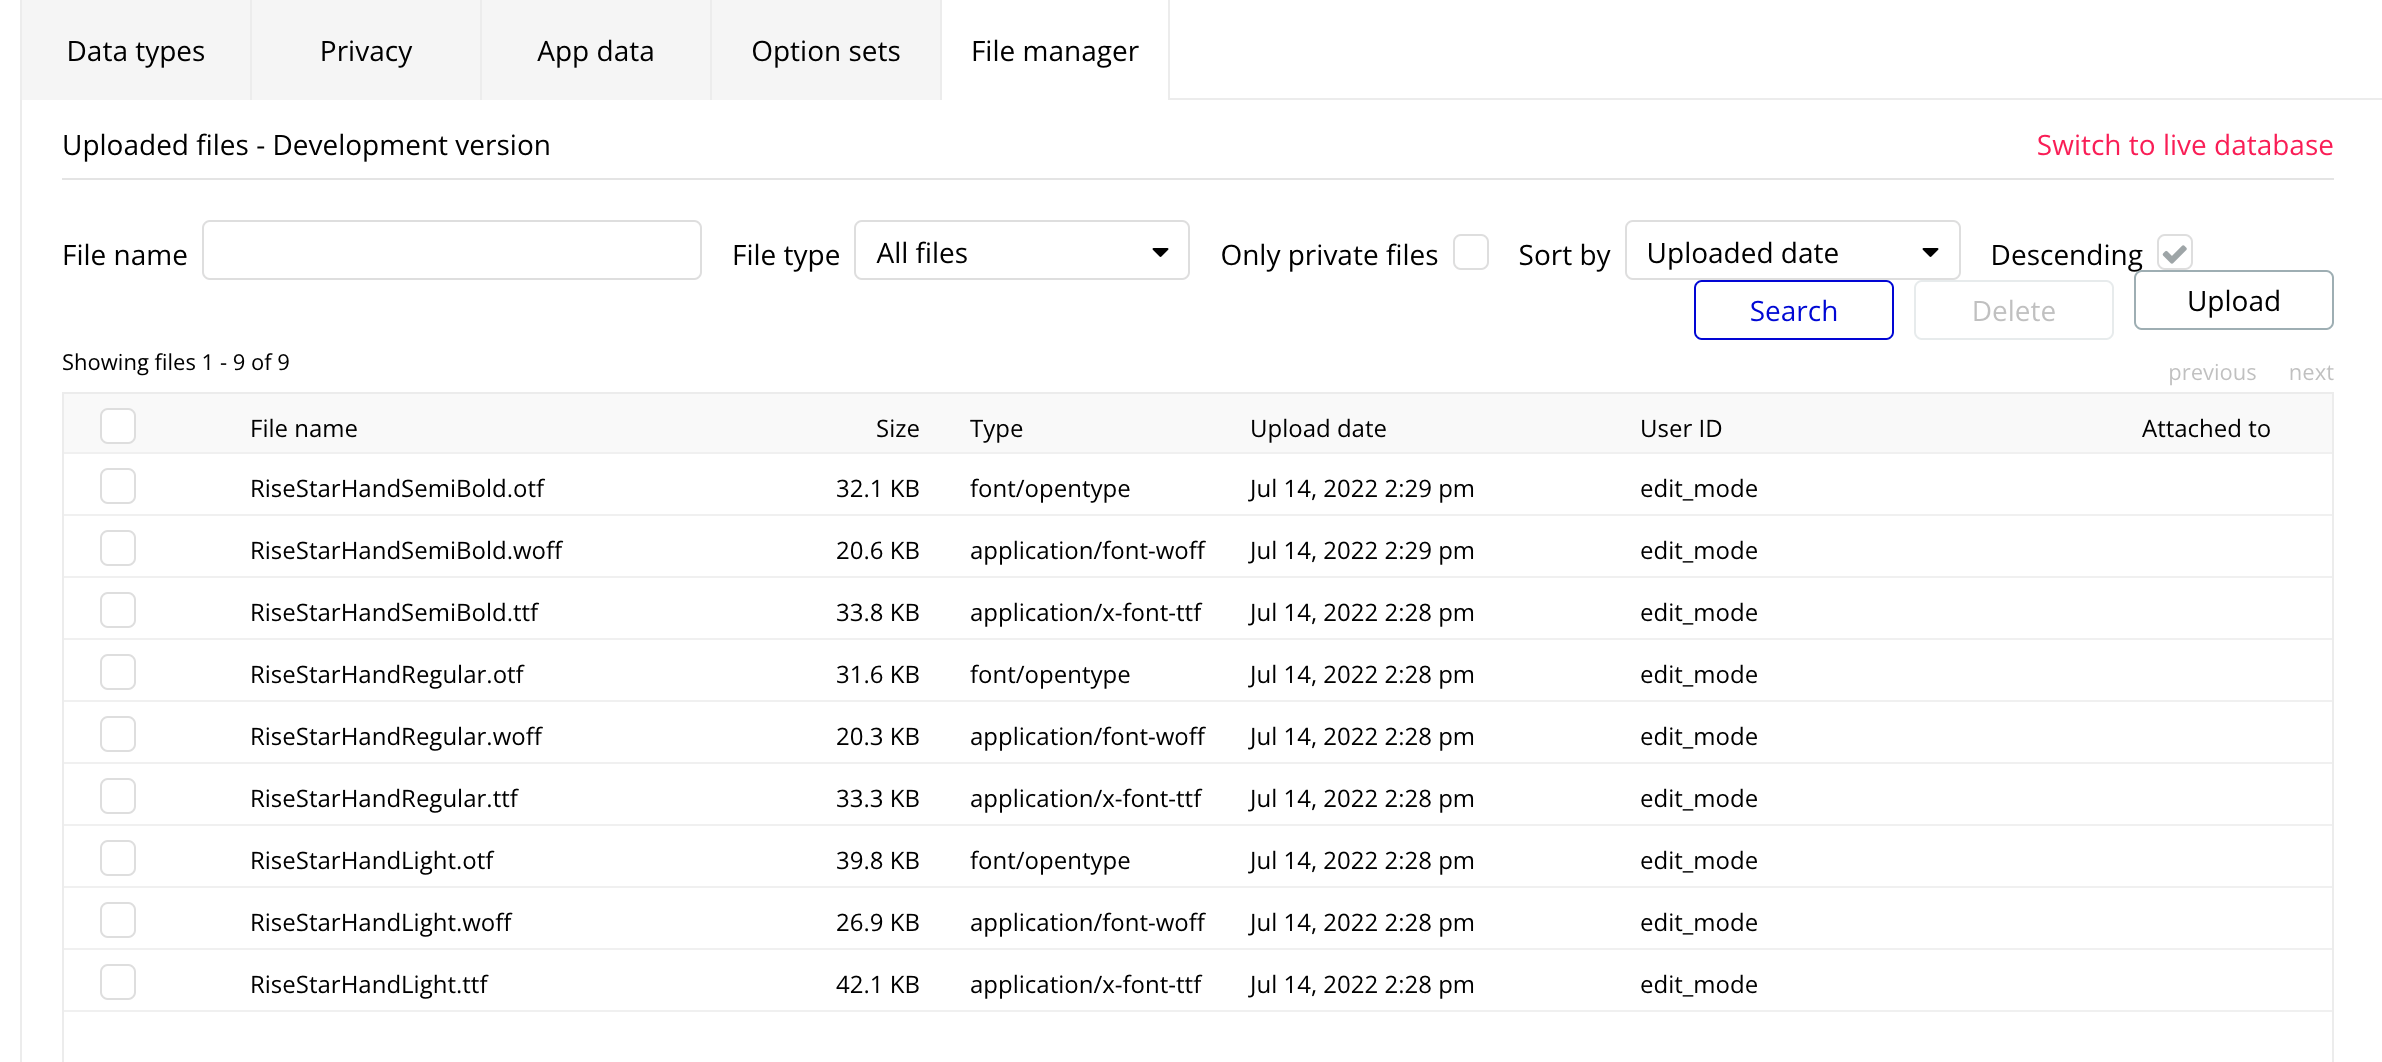Screen dimensions: 2382x1062
Task: Click the next page link
Action: tap(2310, 373)
